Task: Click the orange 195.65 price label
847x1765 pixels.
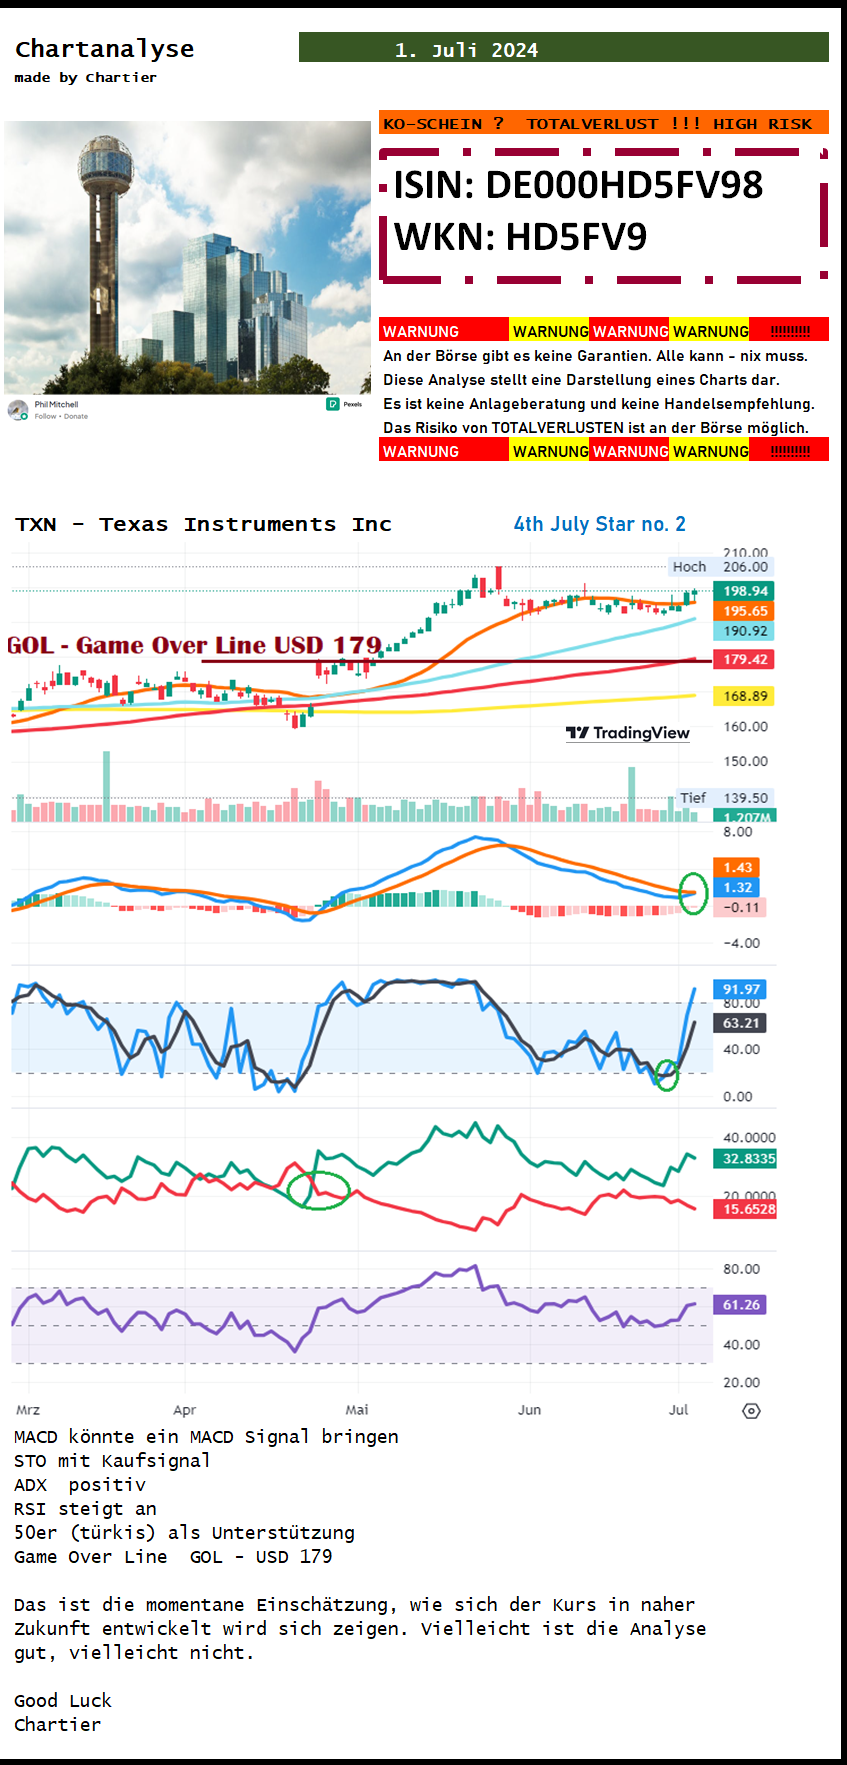Action: click(x=745, y=611)
